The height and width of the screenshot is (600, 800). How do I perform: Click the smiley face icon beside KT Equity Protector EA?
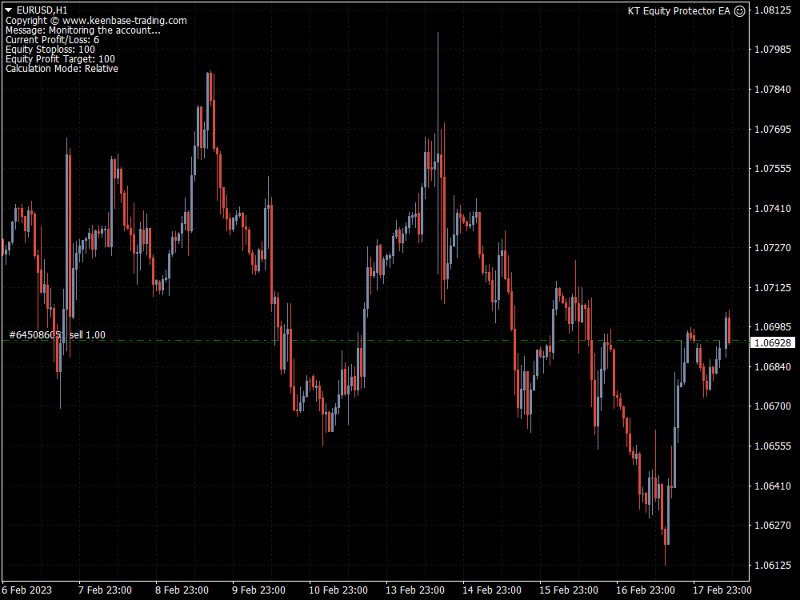coord(739,11)
